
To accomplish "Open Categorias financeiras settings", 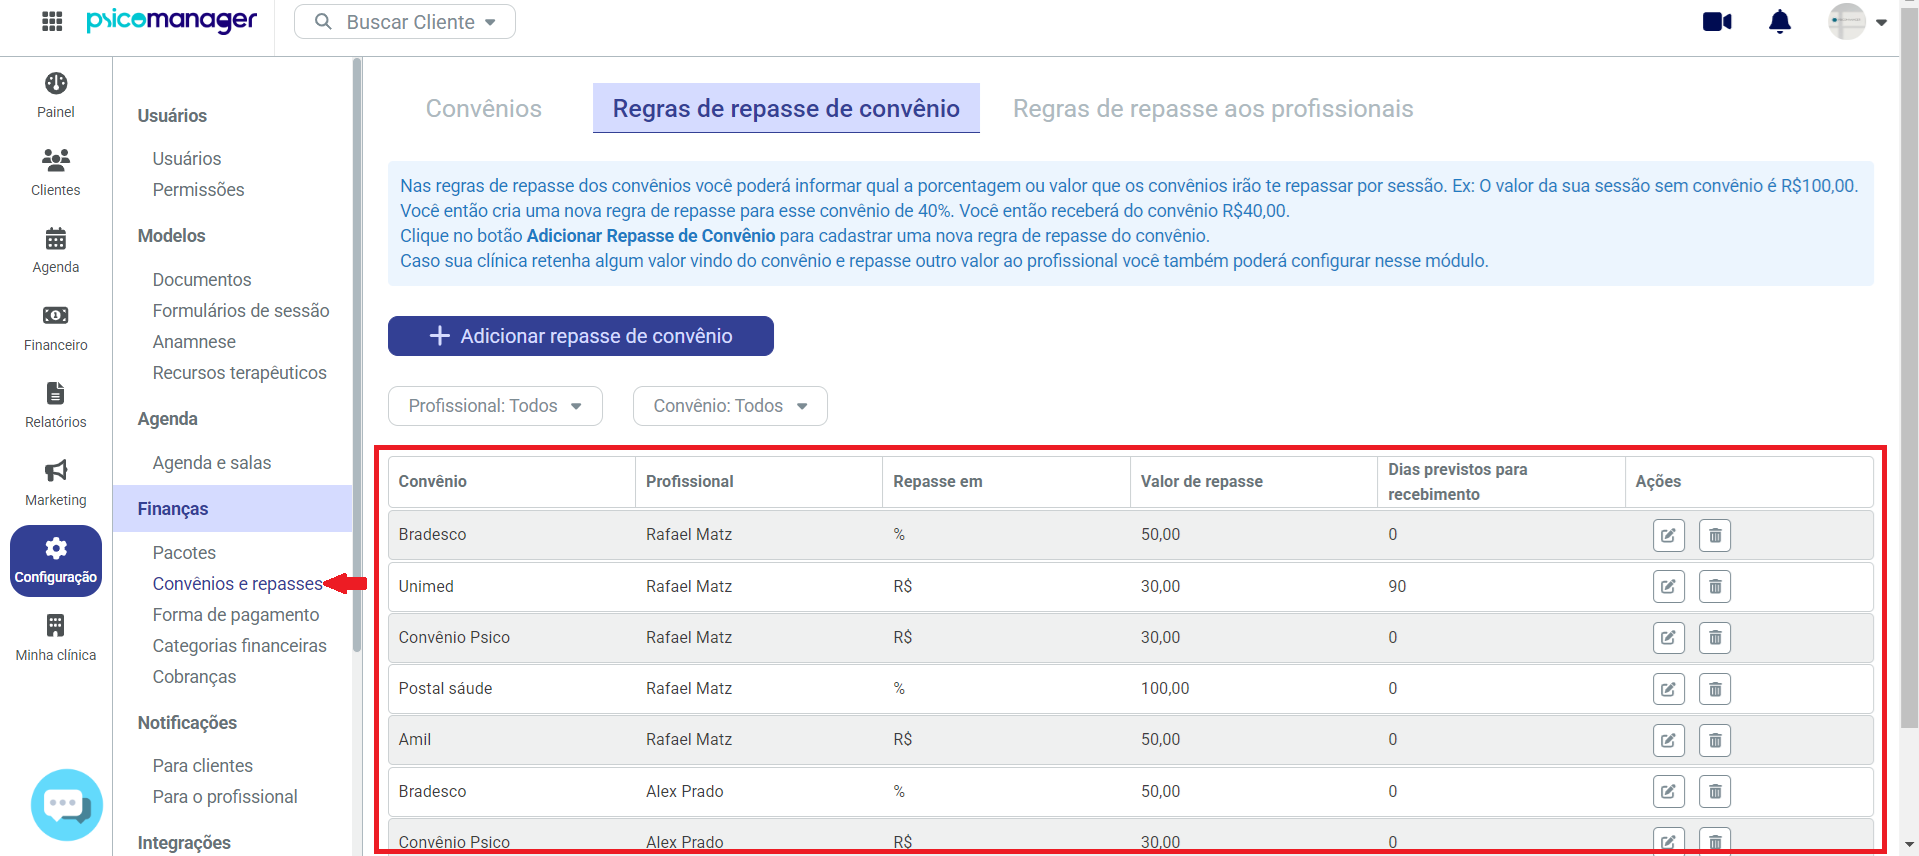I will [x=240, y=646].
